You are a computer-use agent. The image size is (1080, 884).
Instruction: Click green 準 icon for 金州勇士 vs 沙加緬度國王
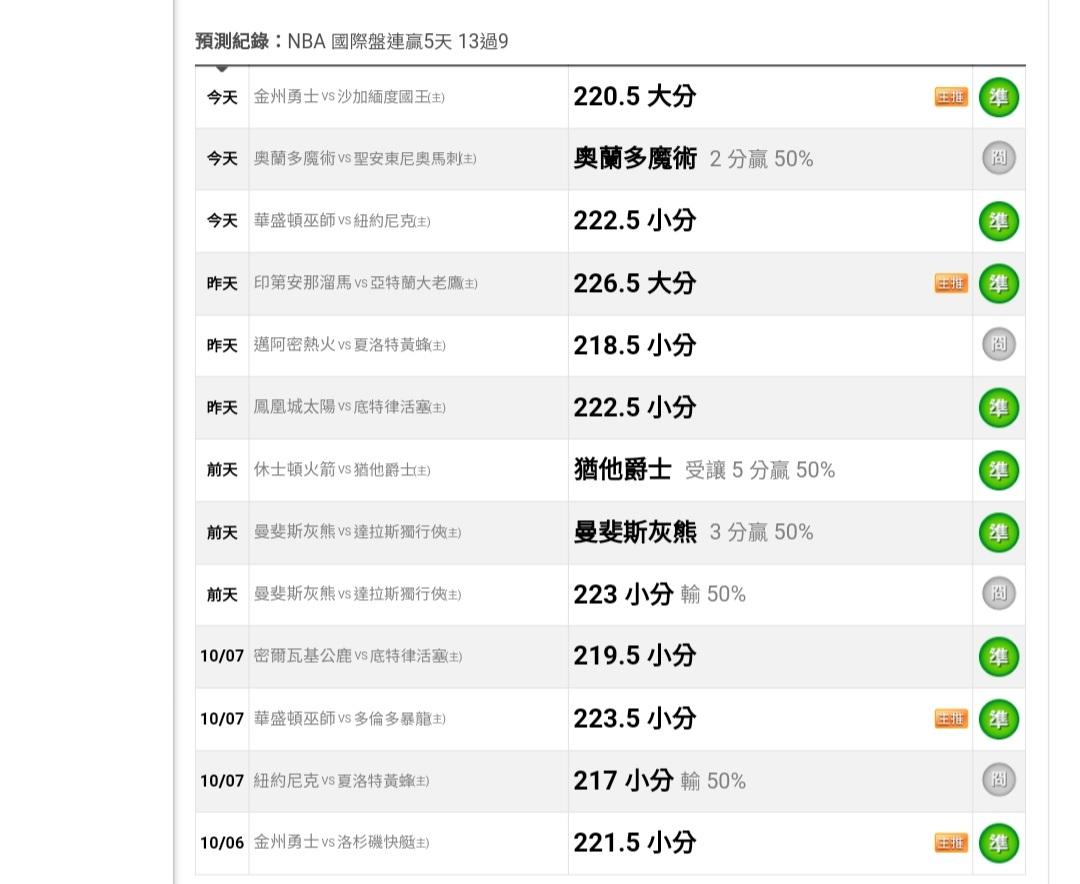(x=998, y=97)
